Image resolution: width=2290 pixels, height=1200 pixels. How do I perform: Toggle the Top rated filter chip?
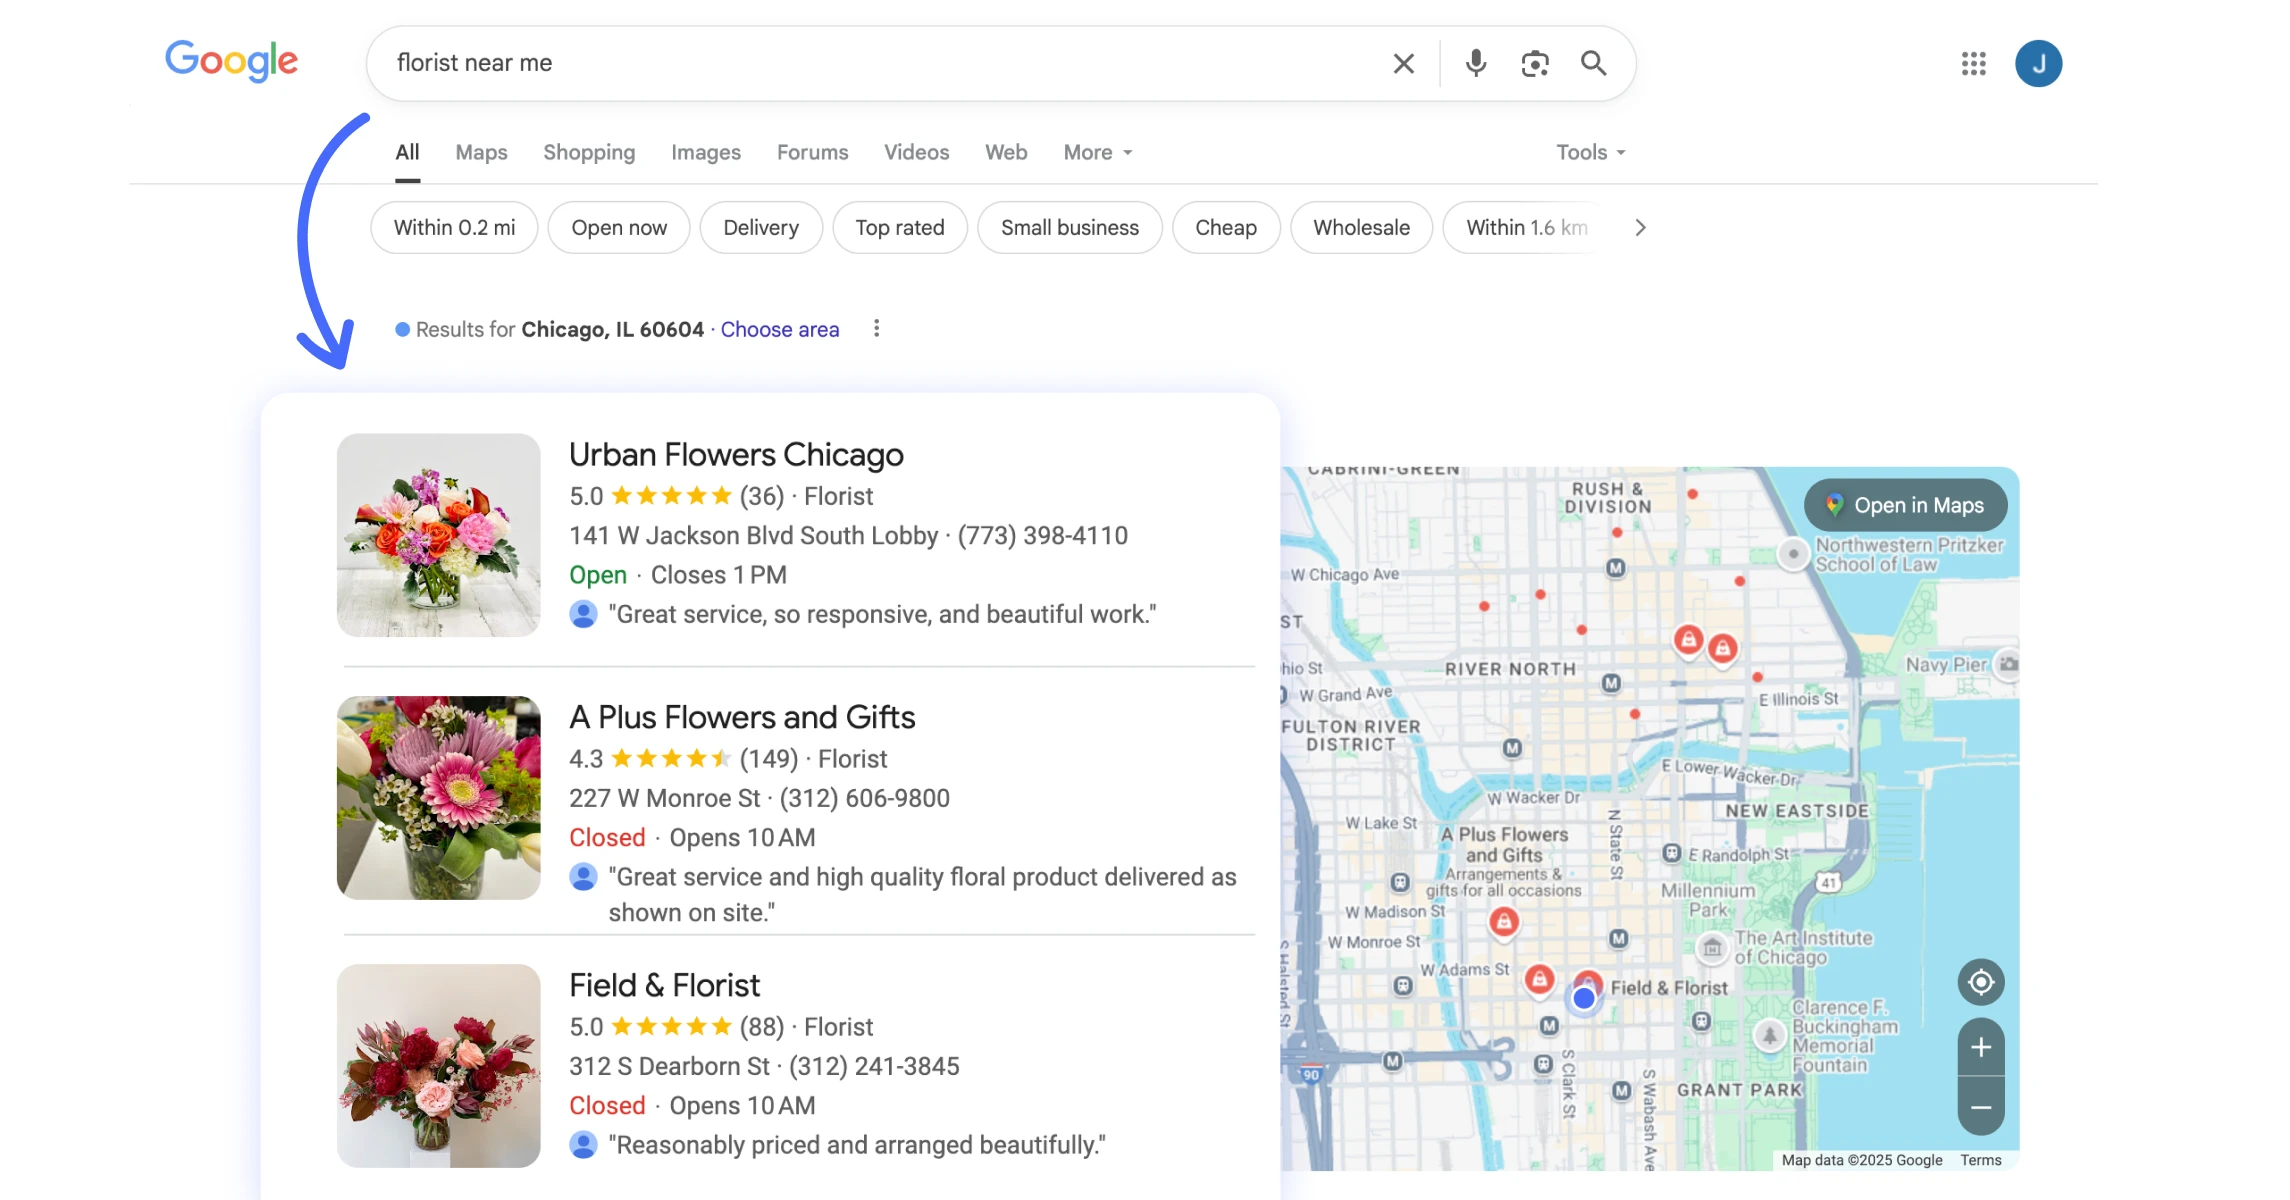pos(899,227)
